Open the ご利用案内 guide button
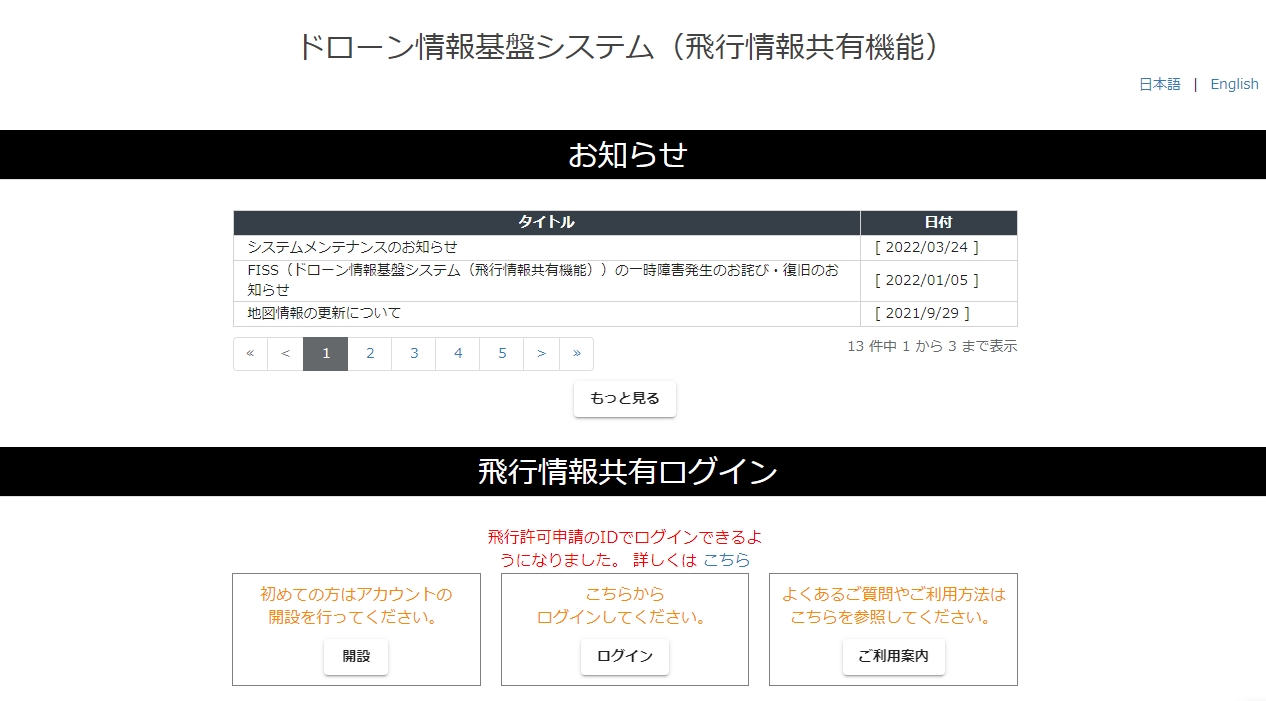1266x701 pixels. coord(893,657)
